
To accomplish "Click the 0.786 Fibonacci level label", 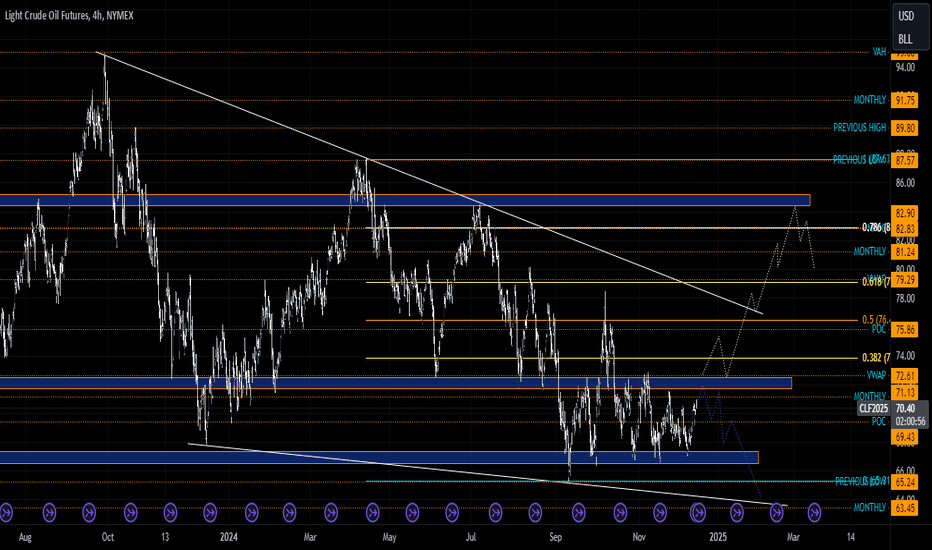I will (x=876, y=227).
